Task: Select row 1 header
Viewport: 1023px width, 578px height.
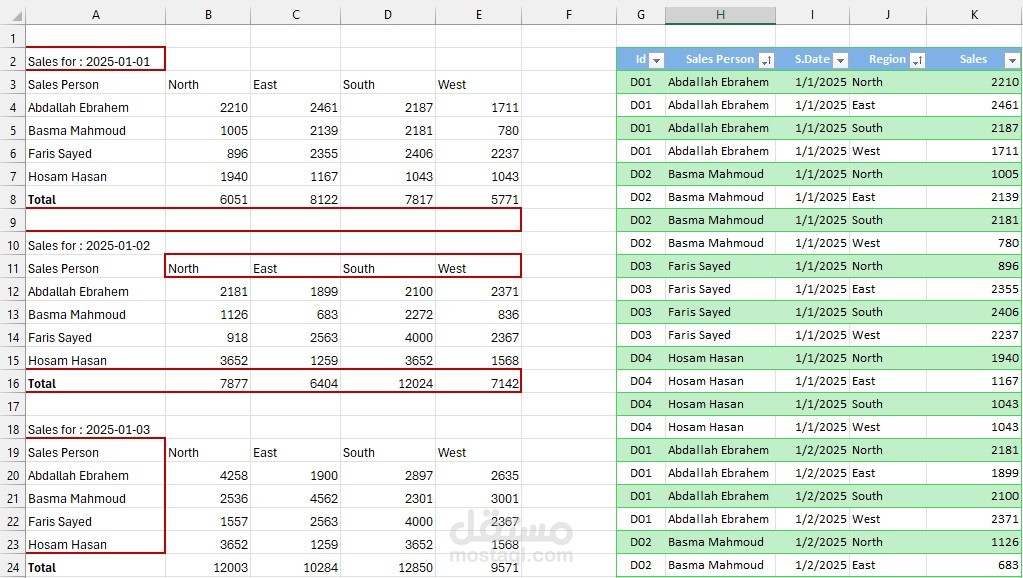Action: click(13, 38)
